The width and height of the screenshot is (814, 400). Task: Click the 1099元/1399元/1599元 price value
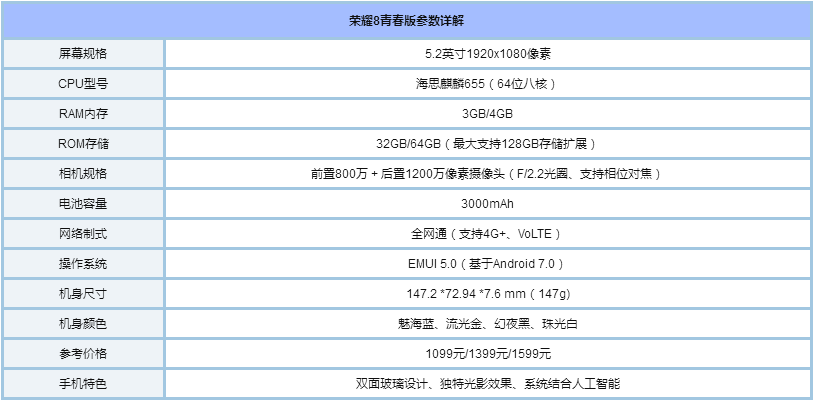click(x=488, y=354)
